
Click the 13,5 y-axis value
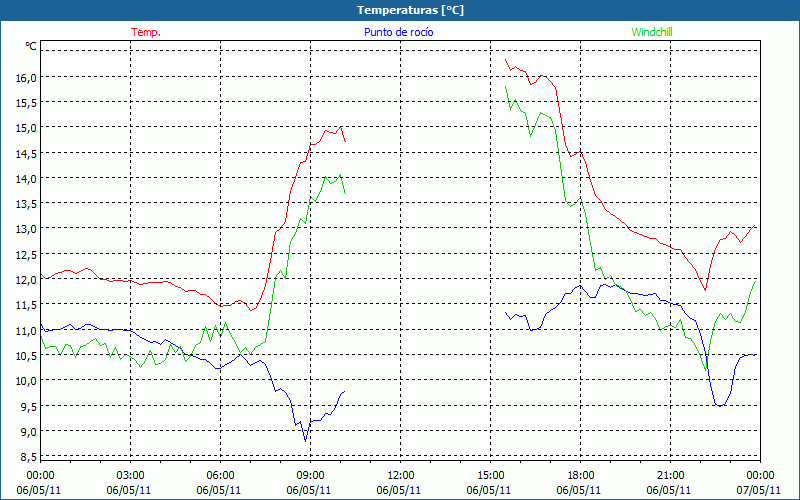pyautogui.click(x=27, y=204)
